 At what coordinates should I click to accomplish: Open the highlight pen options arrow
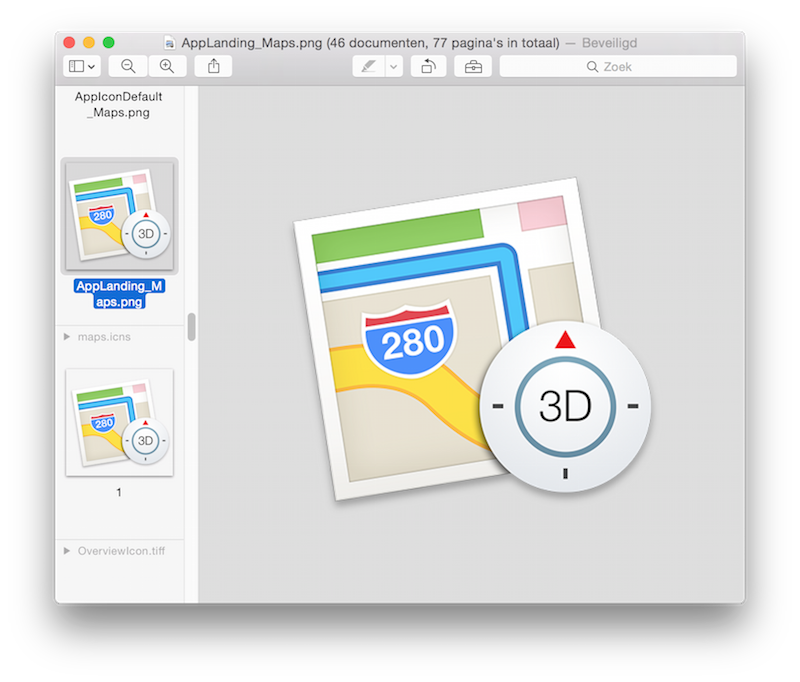click(394, 66)
